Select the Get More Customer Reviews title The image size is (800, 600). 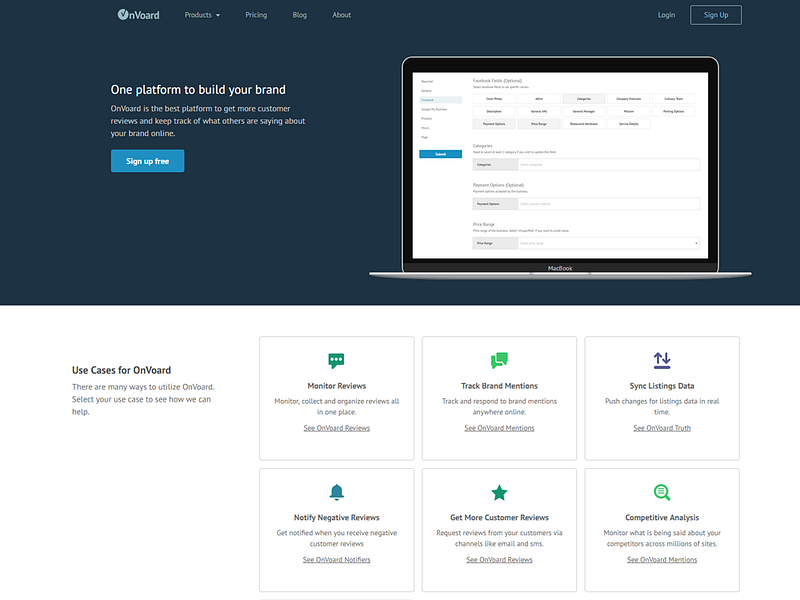tap(499, 517)
